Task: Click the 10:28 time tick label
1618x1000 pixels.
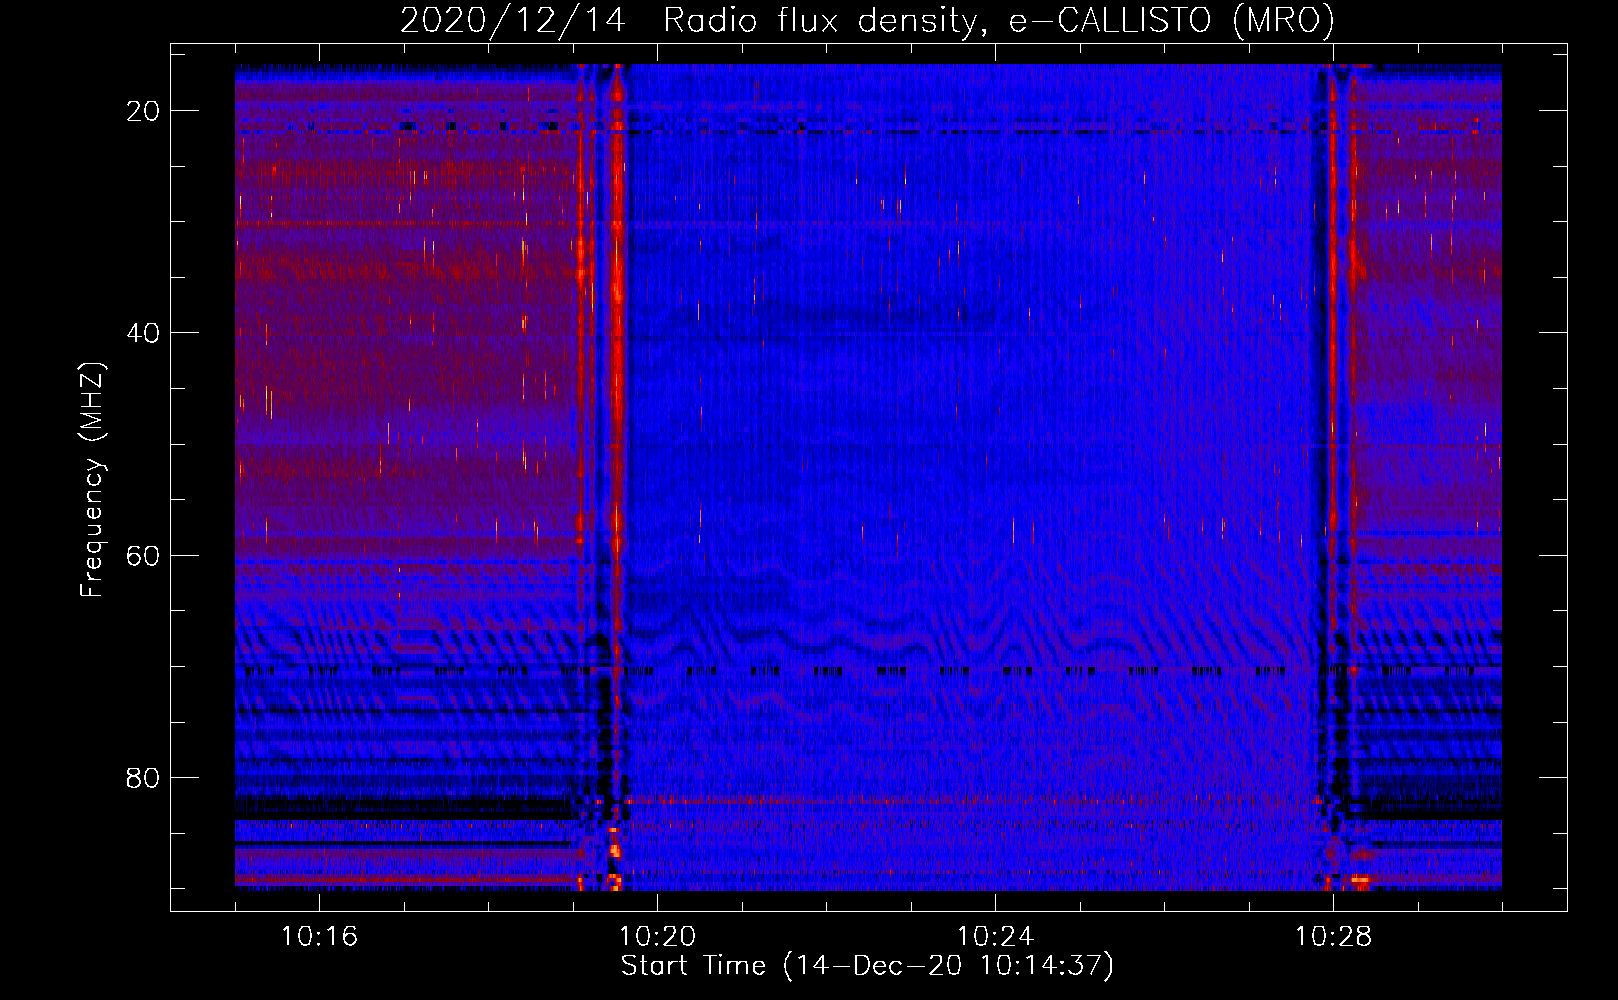Action: [x=1333, y=936]
